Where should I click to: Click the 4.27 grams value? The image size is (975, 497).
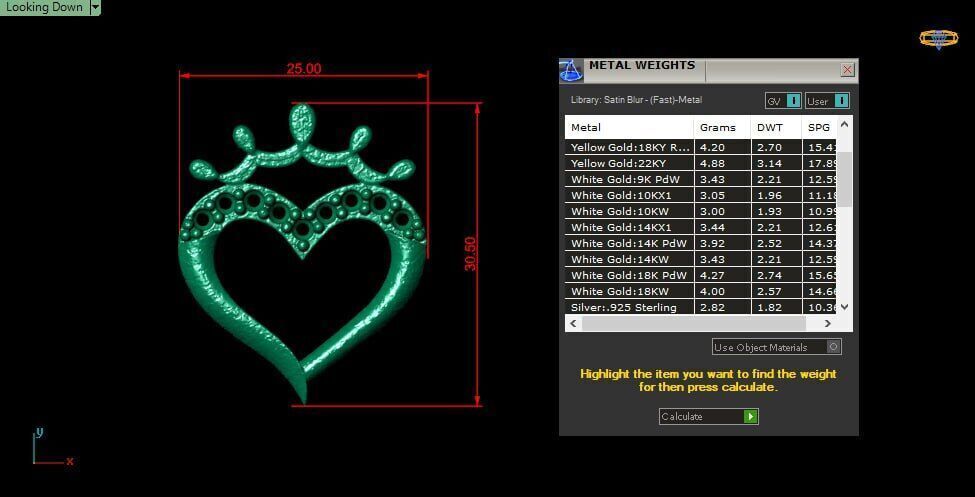pos(712,276)
